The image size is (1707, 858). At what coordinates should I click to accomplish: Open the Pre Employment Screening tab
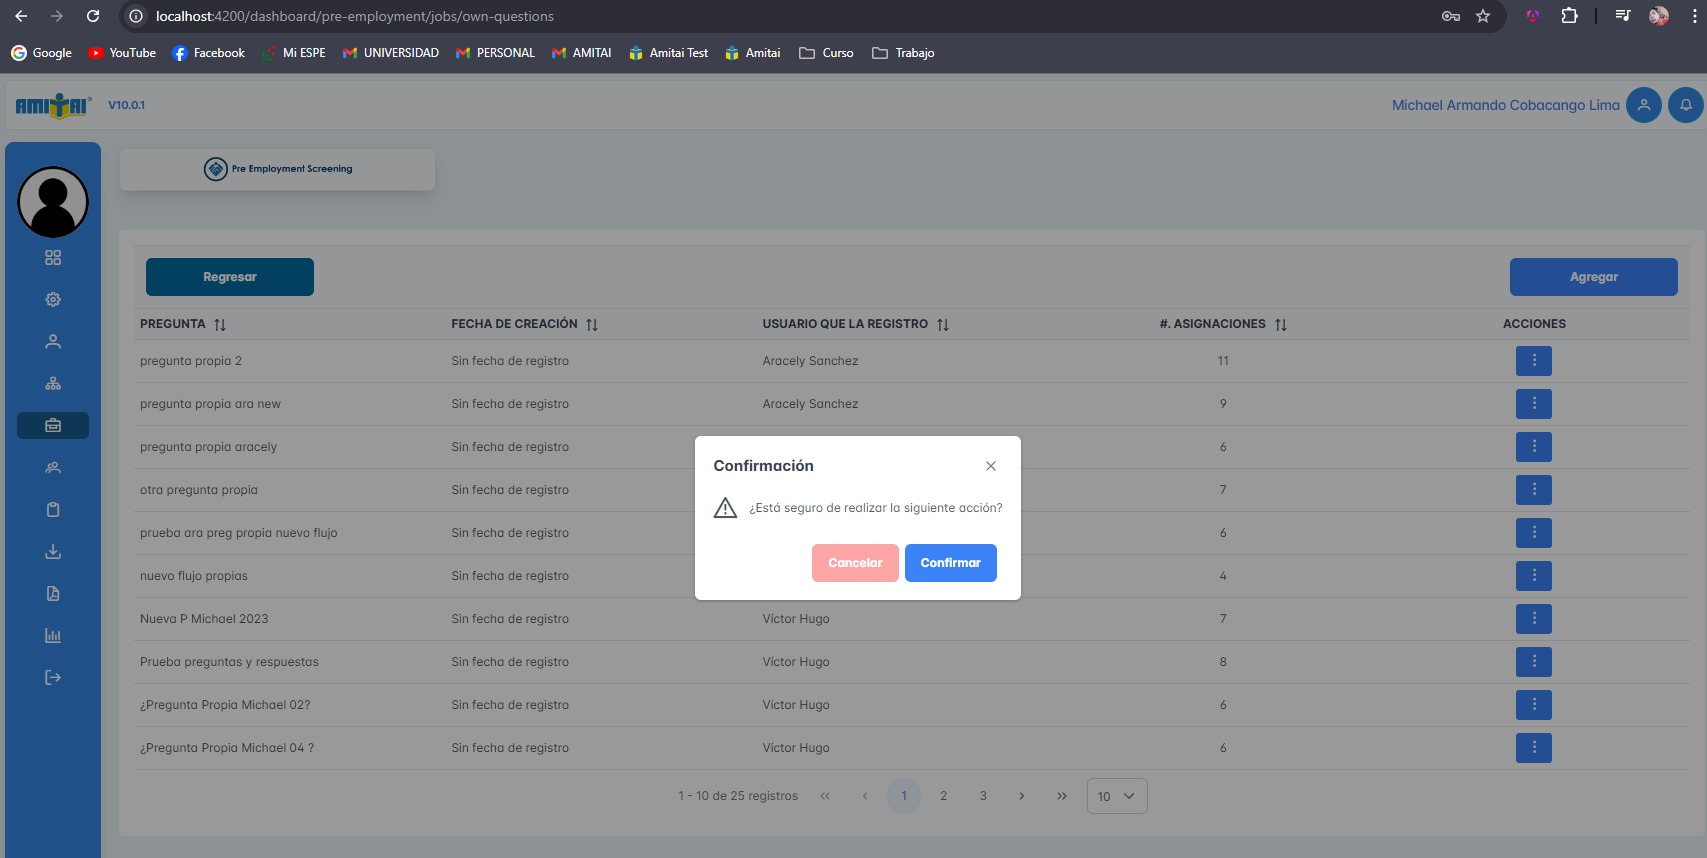(278, 169)
